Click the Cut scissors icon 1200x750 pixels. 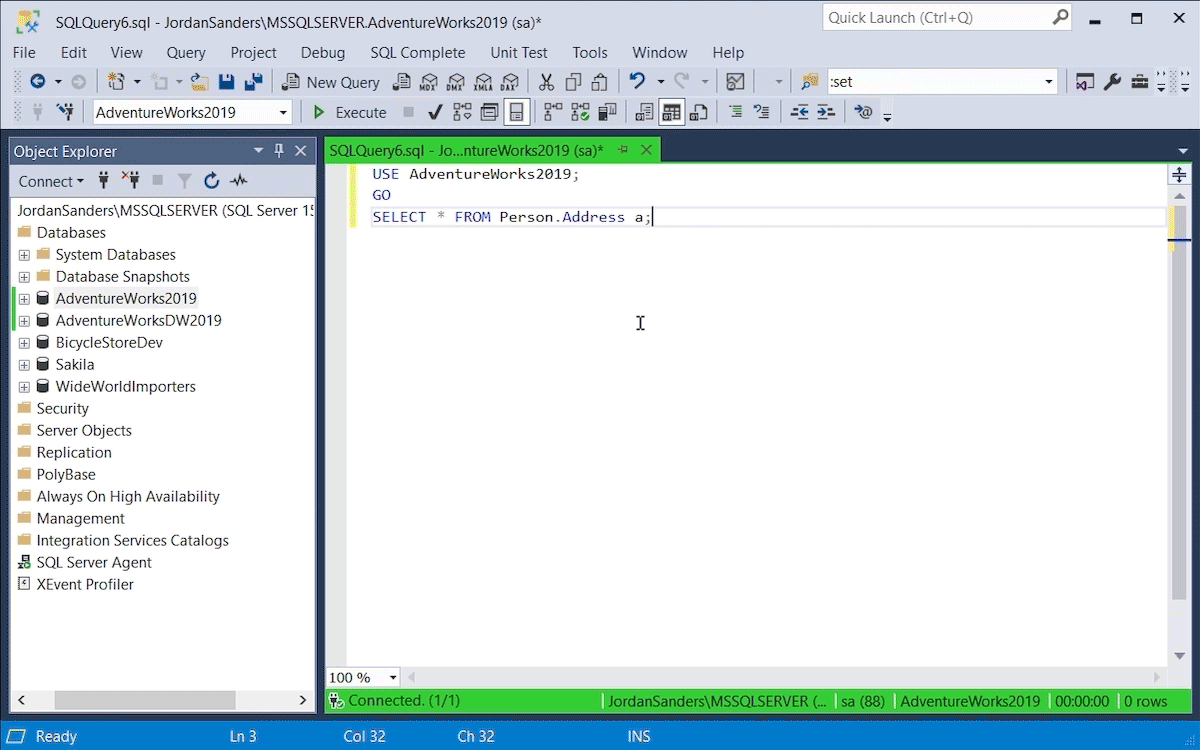click(x=546, y=82)
